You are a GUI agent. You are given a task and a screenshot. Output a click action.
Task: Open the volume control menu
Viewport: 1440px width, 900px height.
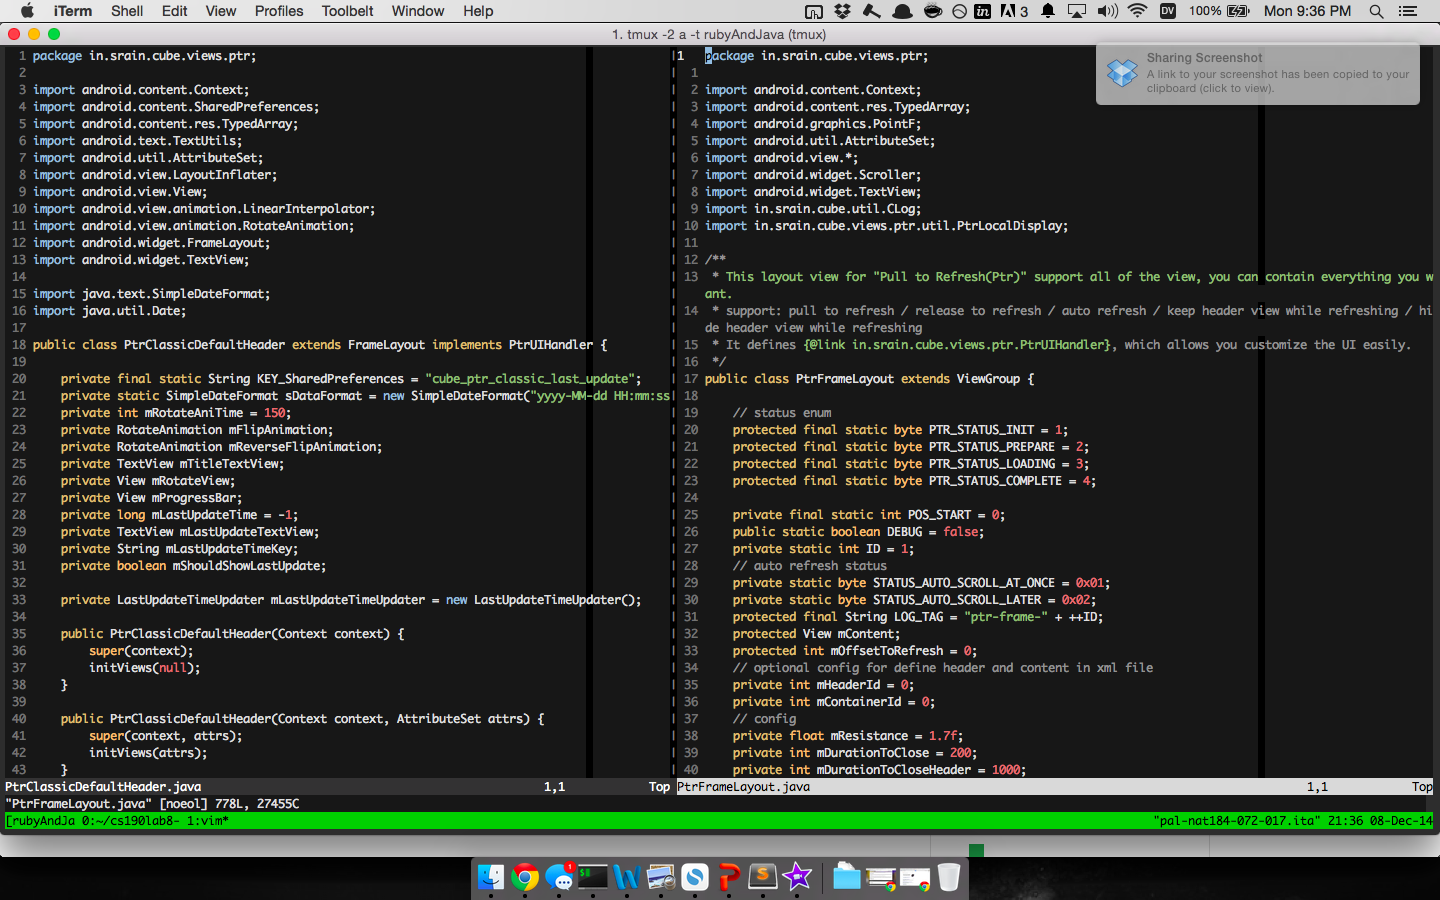1107,11
